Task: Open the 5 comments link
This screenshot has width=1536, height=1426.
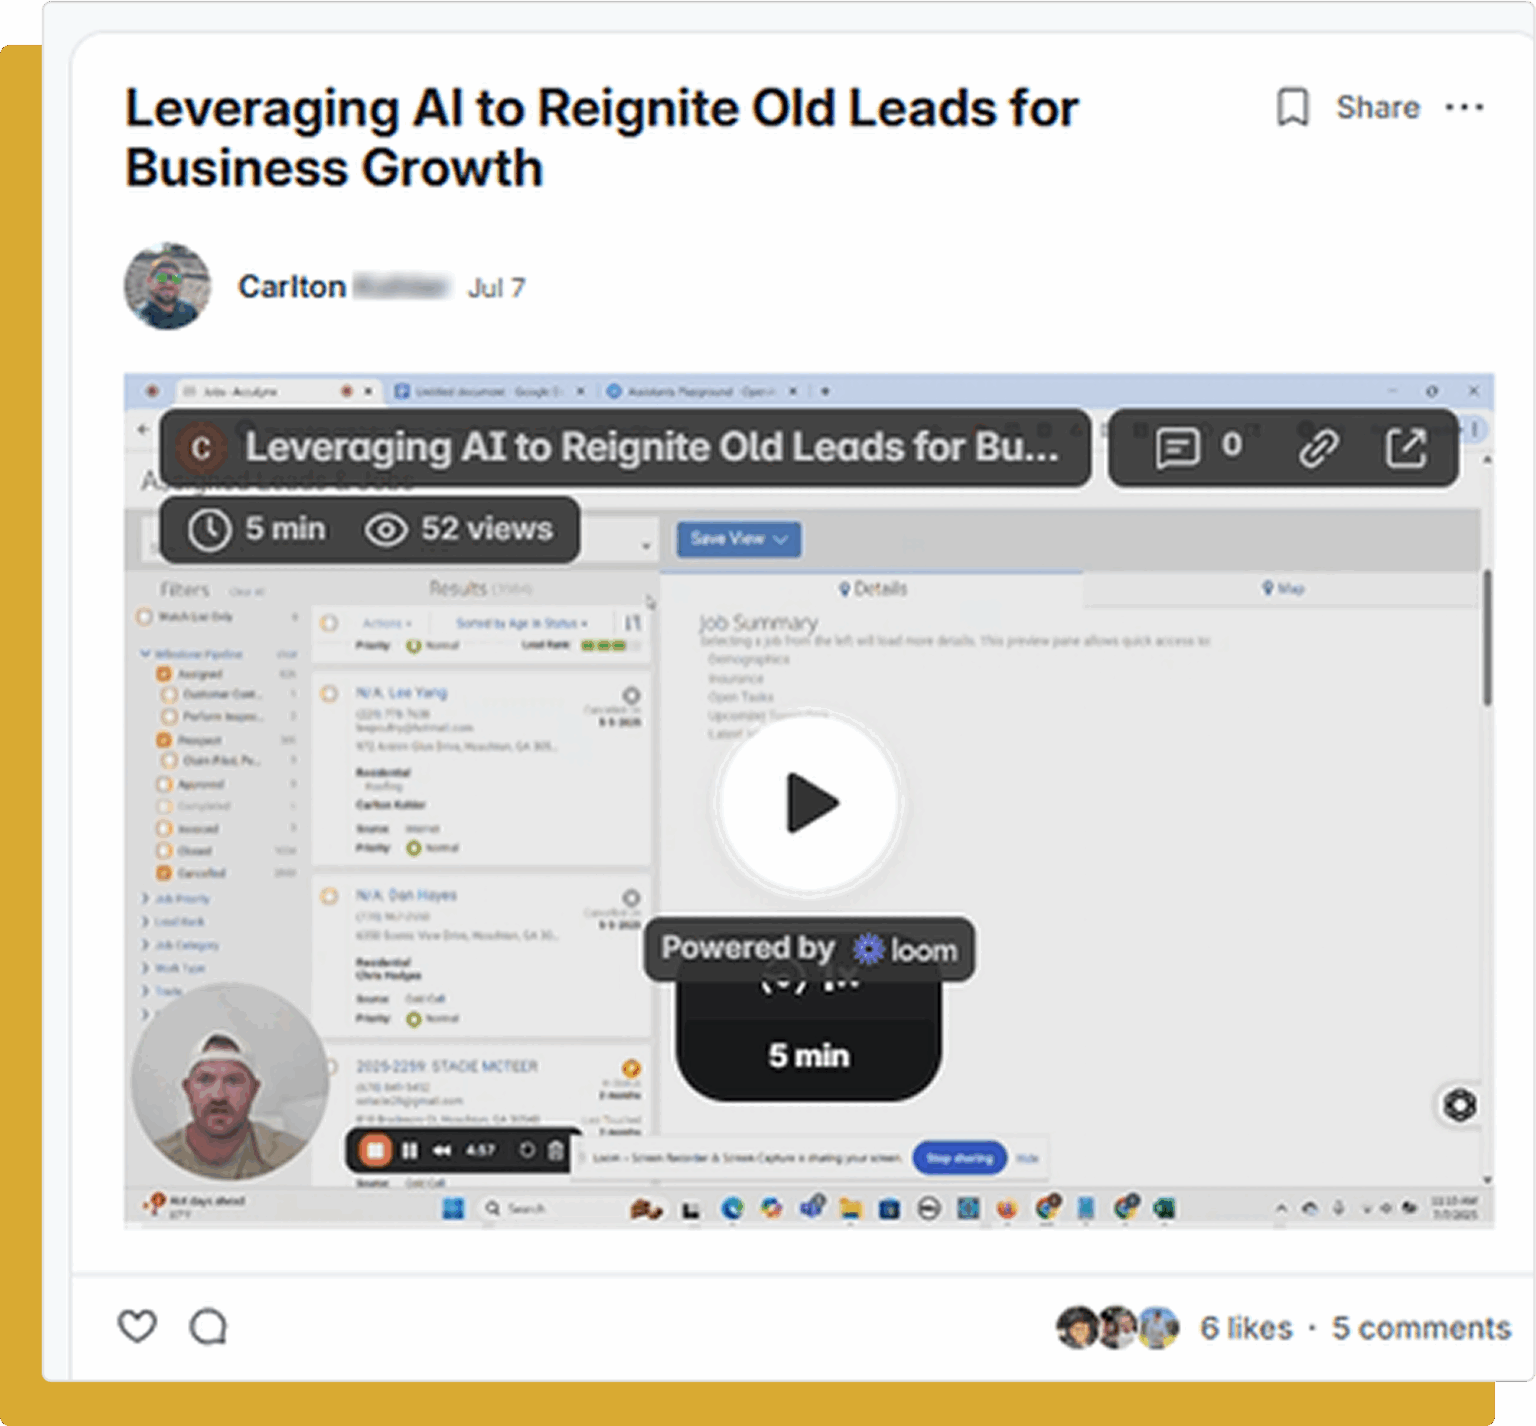Action: (1421, 1328)
